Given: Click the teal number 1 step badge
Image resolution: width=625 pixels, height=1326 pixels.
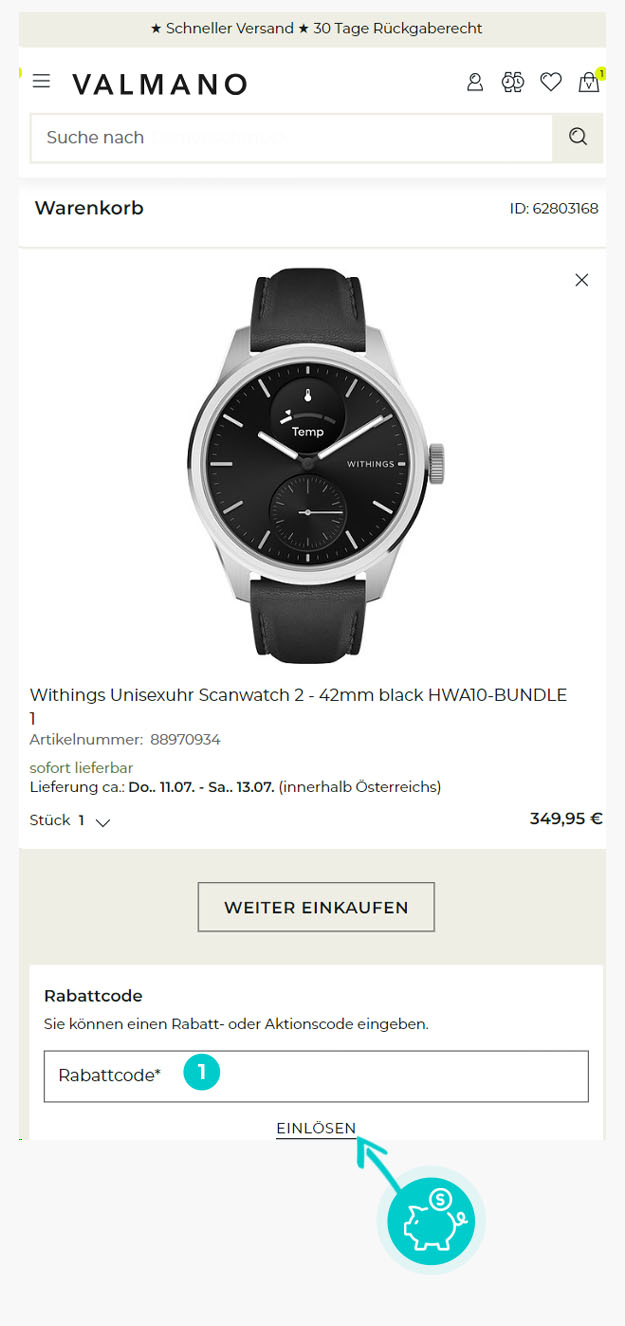Looking at the screenshot, I should (201, 1074).
